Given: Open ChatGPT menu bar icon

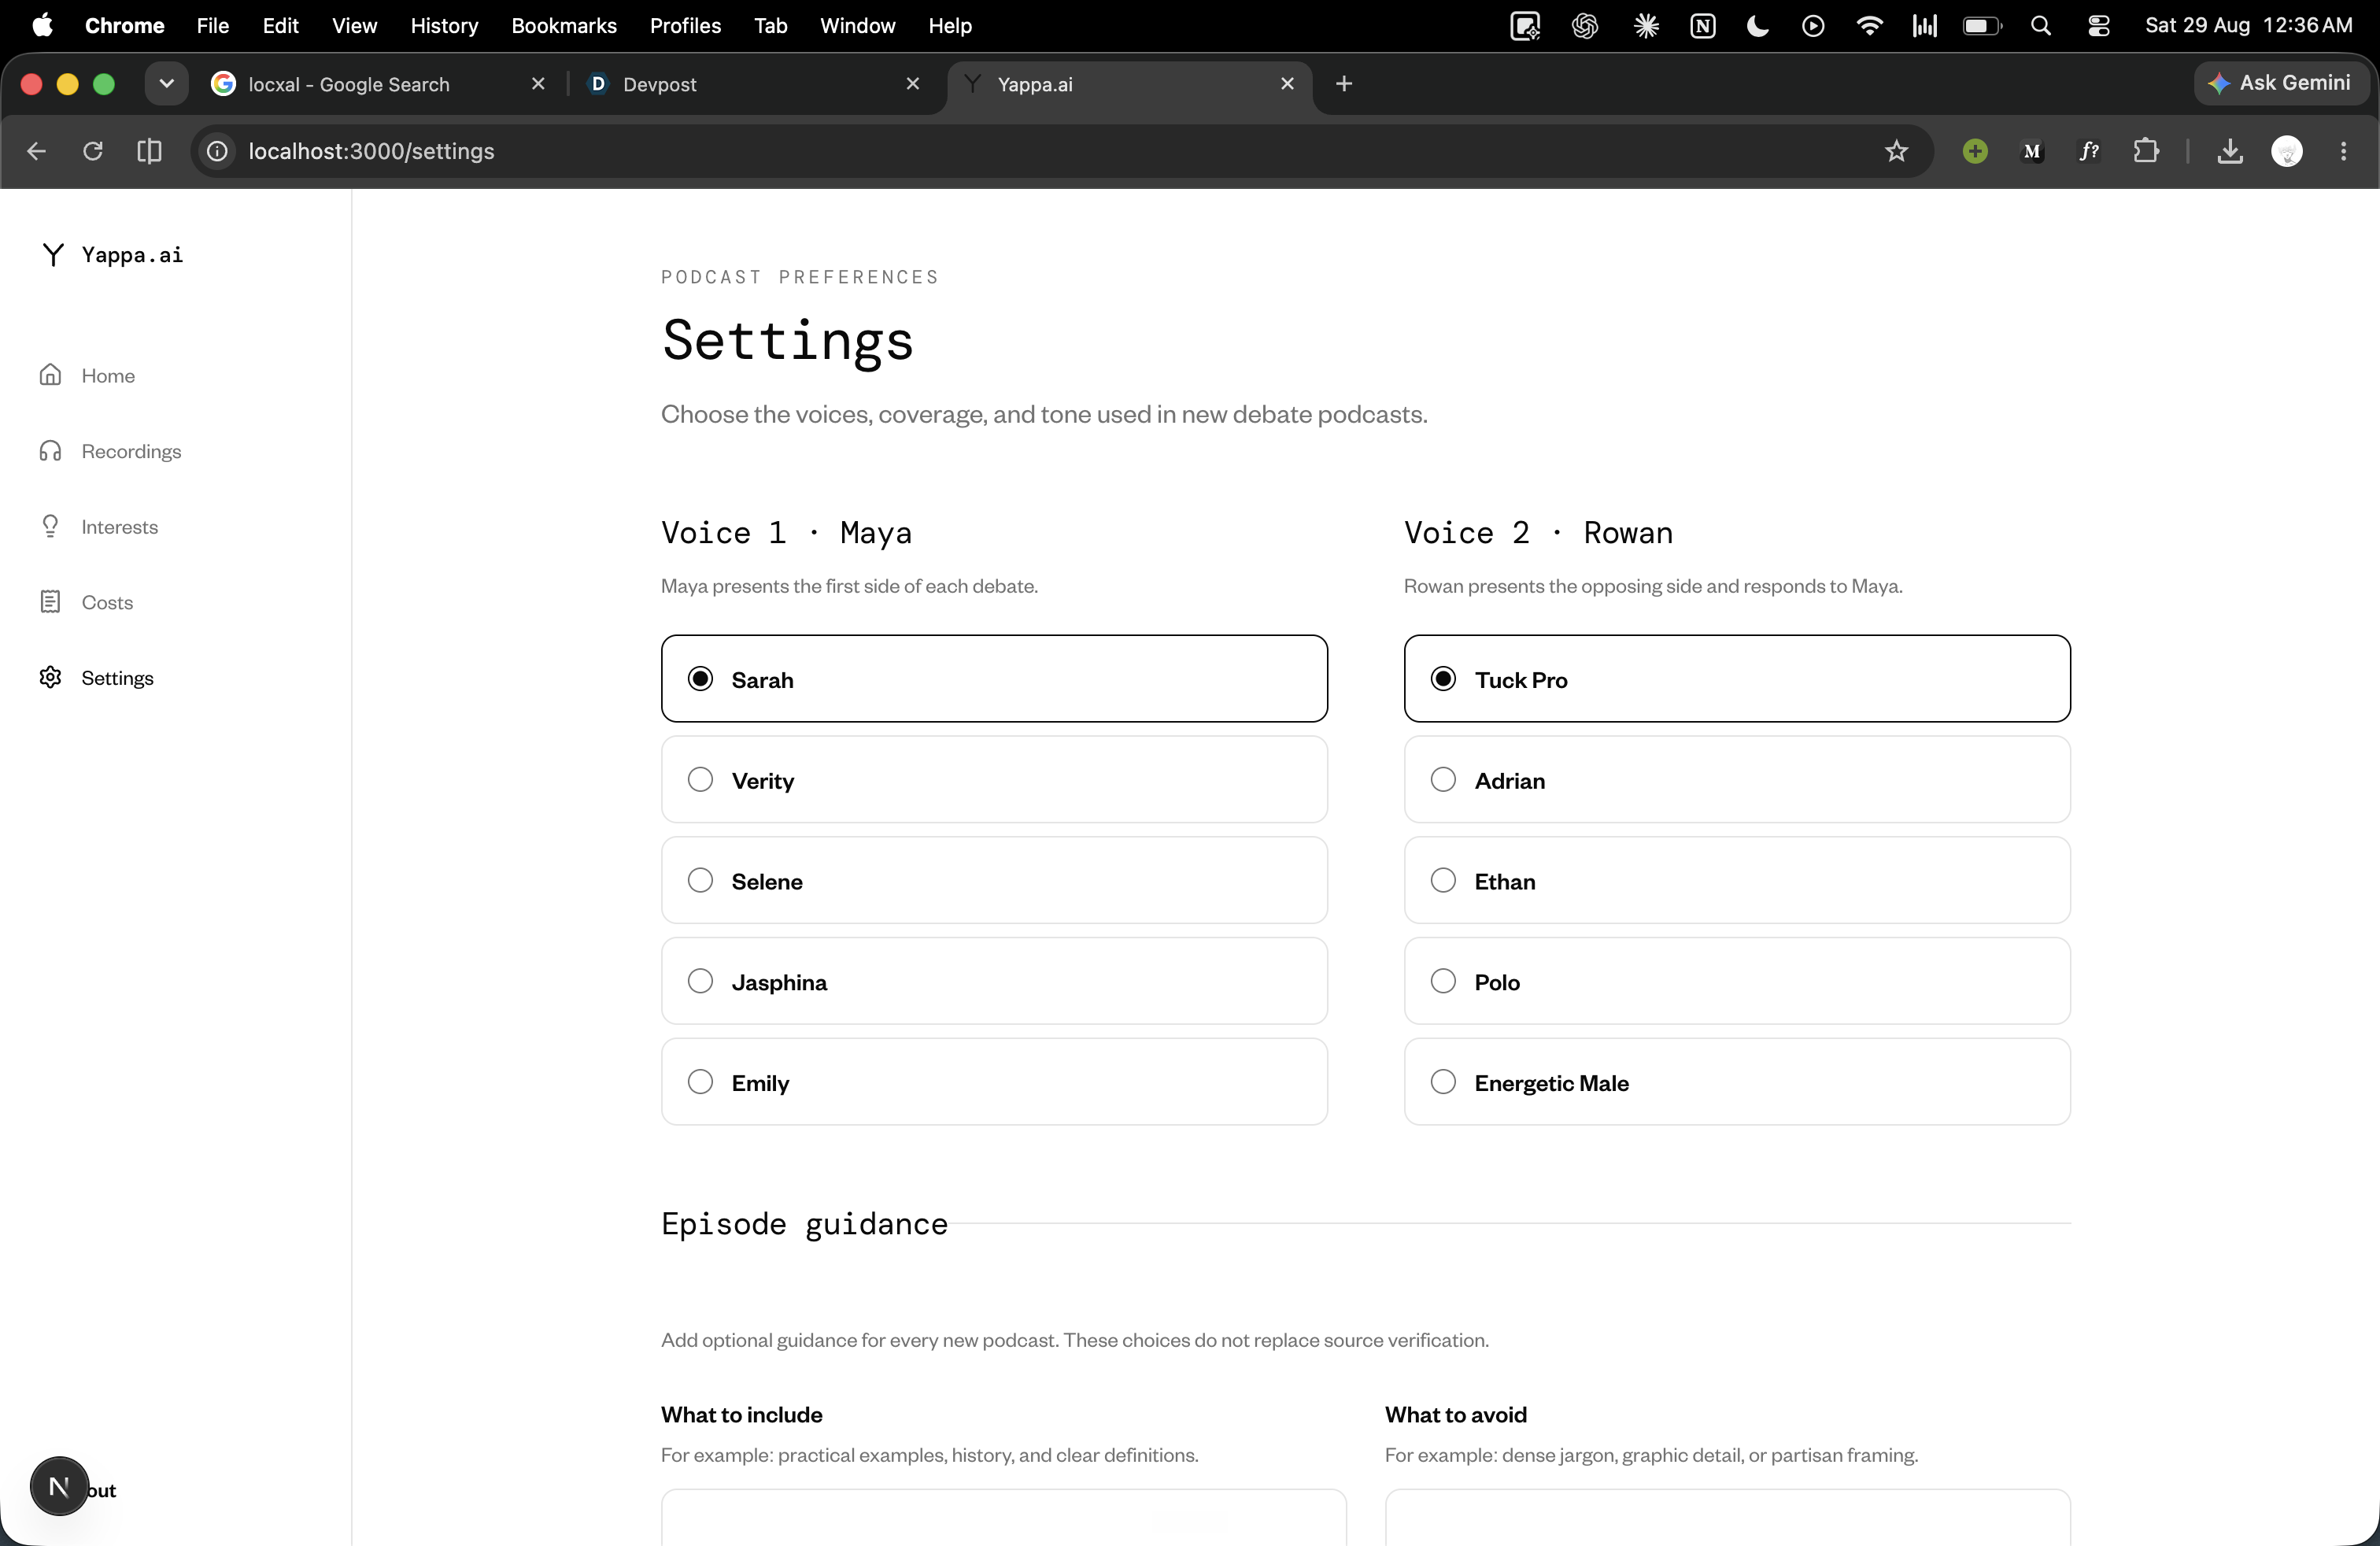Looking at the screenshot, I should tap(1585, 26).
